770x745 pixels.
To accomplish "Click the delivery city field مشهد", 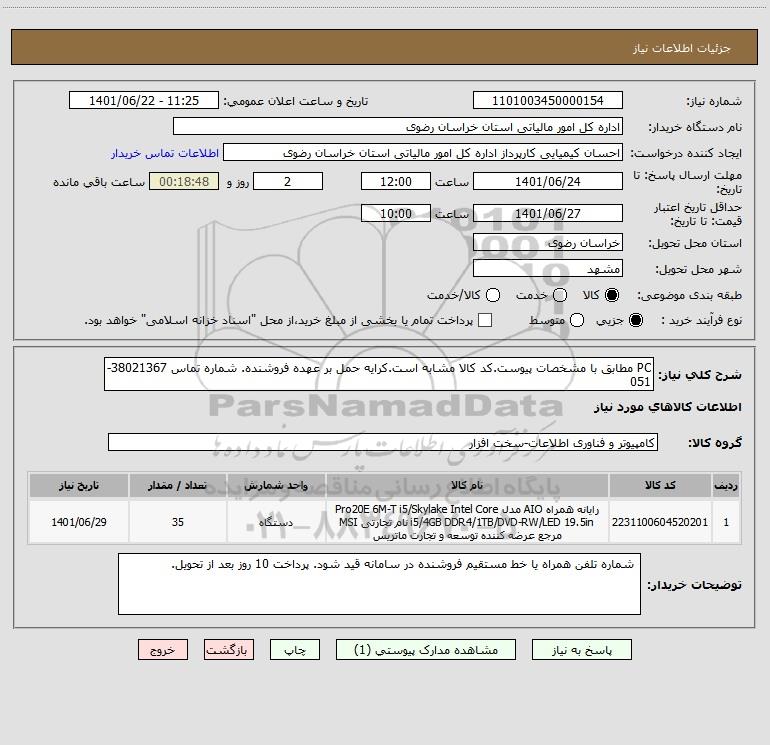I will (548, 269).
